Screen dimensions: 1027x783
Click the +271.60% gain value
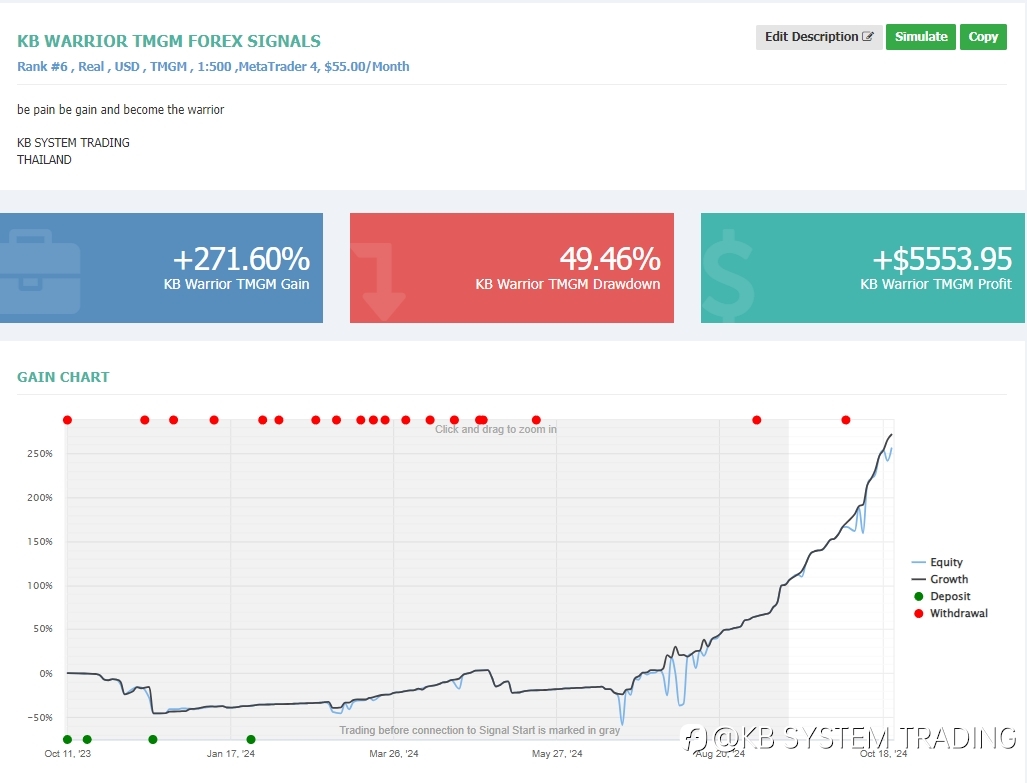point(241,259)
